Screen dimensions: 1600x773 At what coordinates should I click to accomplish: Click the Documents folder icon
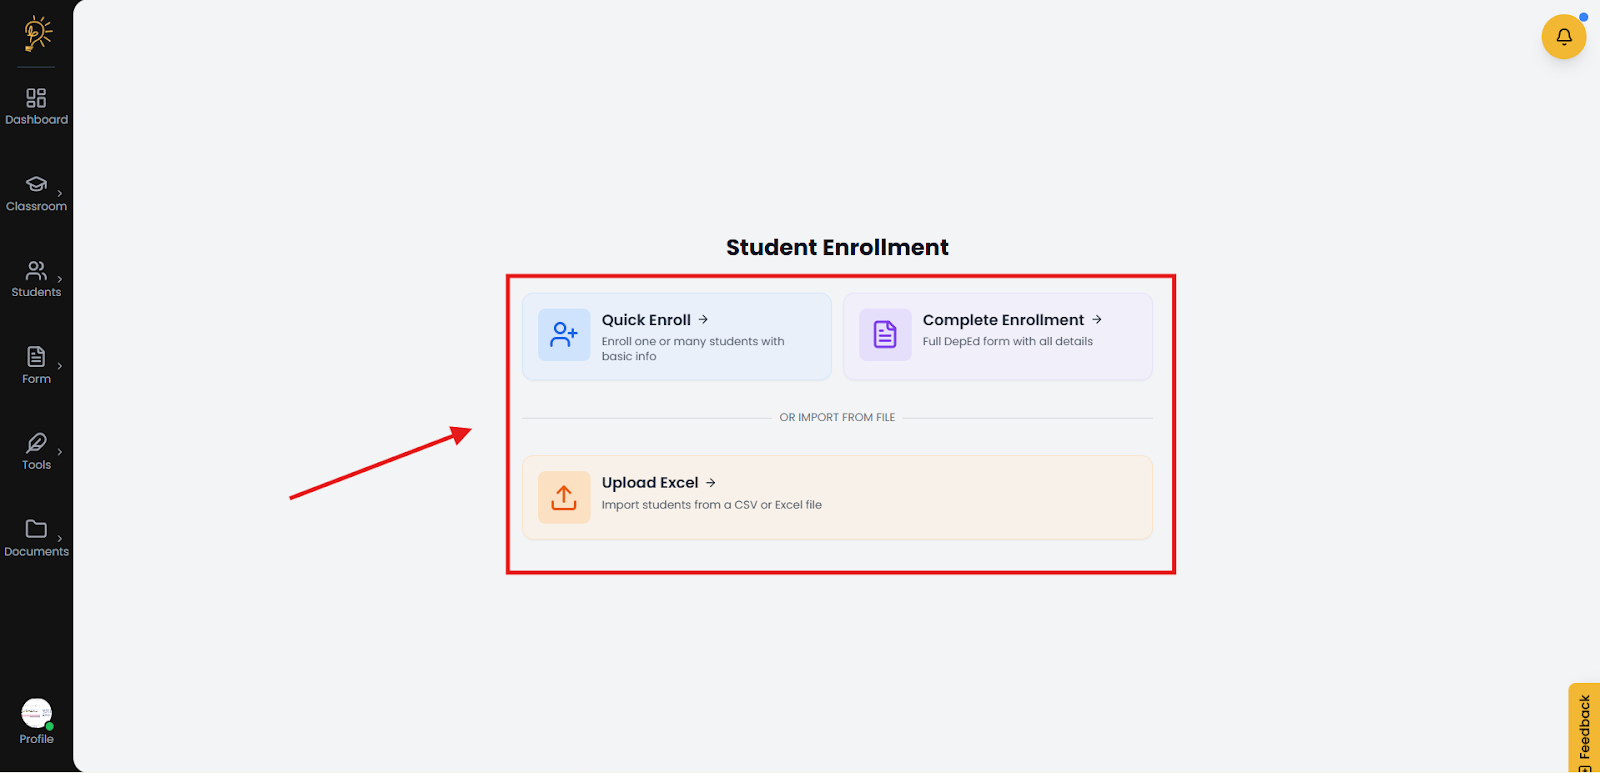(36, 529)
